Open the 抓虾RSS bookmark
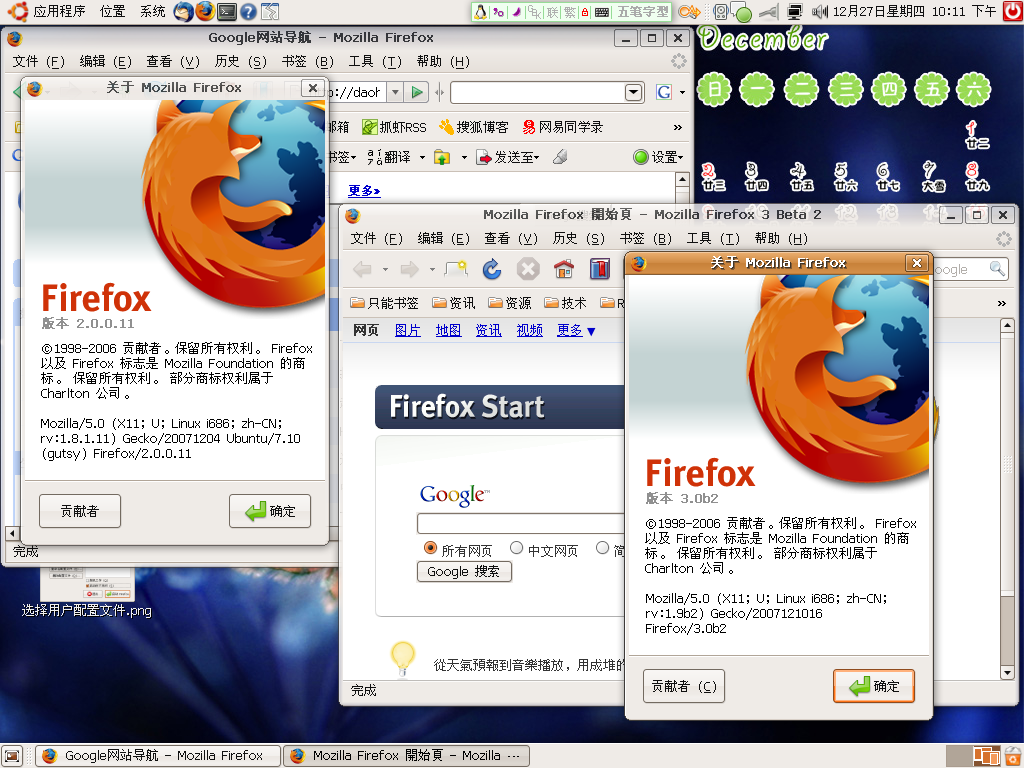The image size is (1024, 768). pyautogui.click(x=394, y=127)
